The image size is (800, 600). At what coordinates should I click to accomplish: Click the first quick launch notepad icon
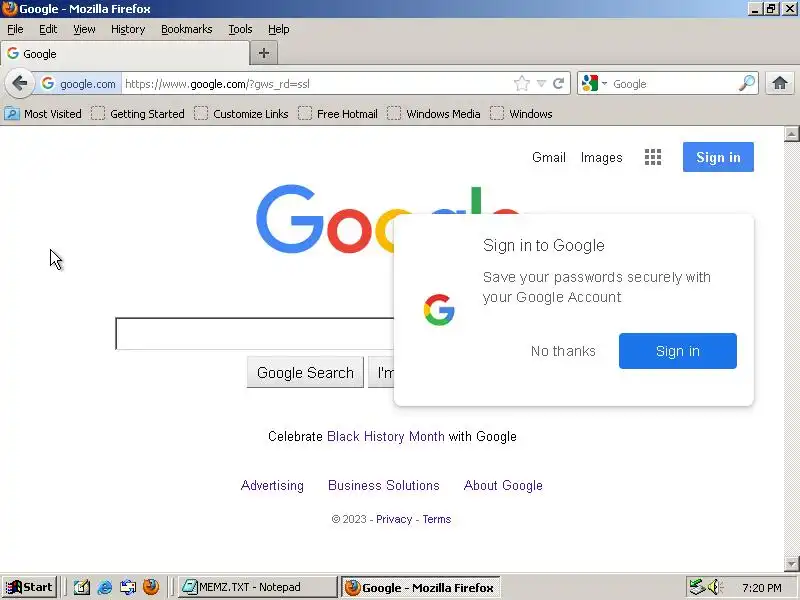click(x=82, y=587)
